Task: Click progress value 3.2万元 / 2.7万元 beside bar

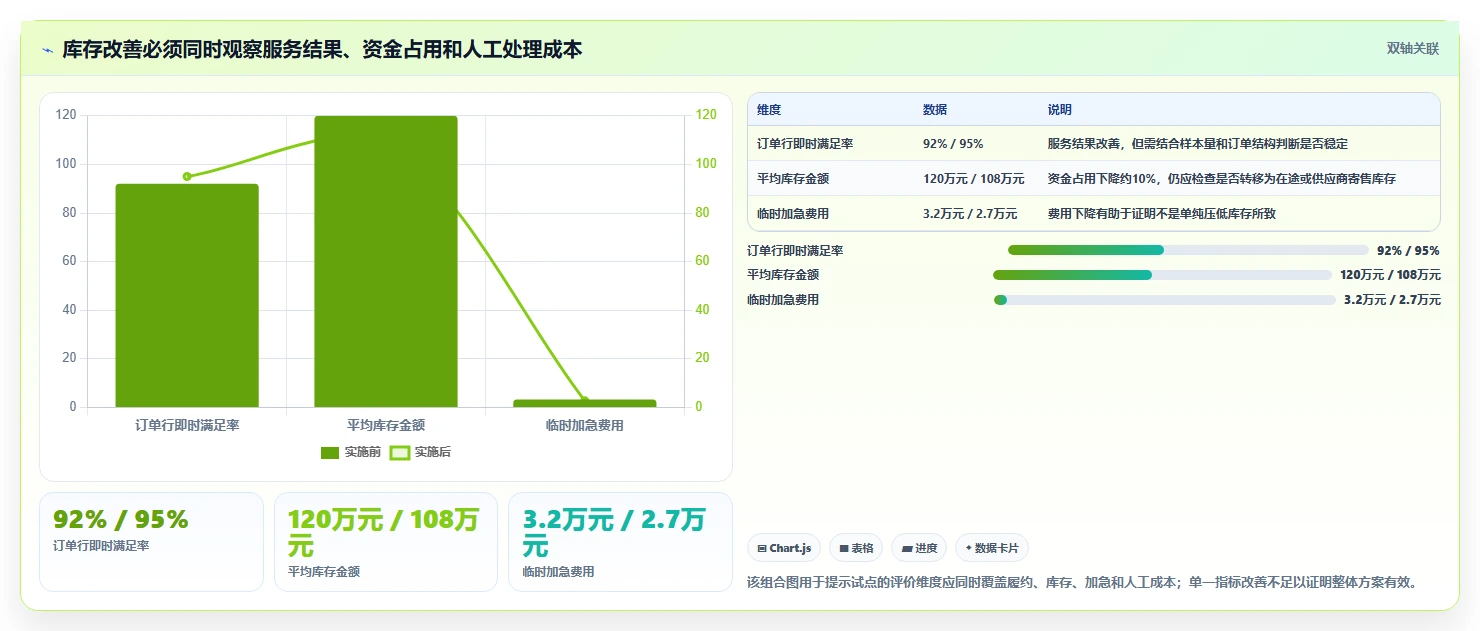Action: 1392,300
